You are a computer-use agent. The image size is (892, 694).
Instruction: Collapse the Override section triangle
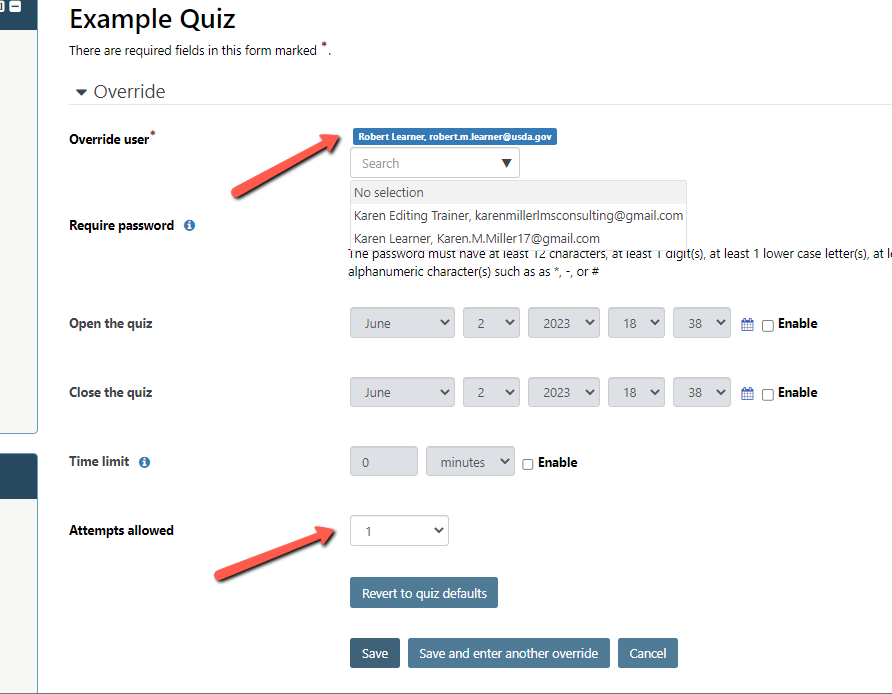tap(81, 92)
